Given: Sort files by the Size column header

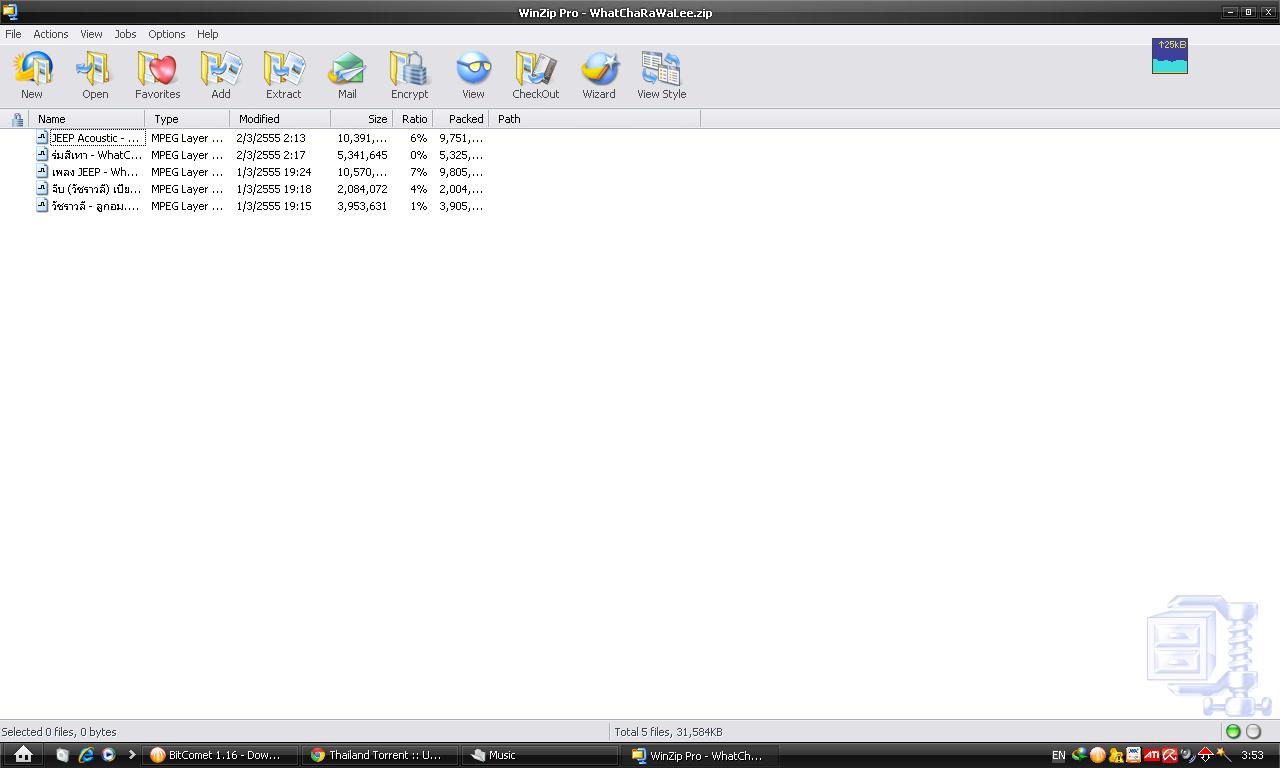Looking at the screenshot, I should tap(362, 119).
